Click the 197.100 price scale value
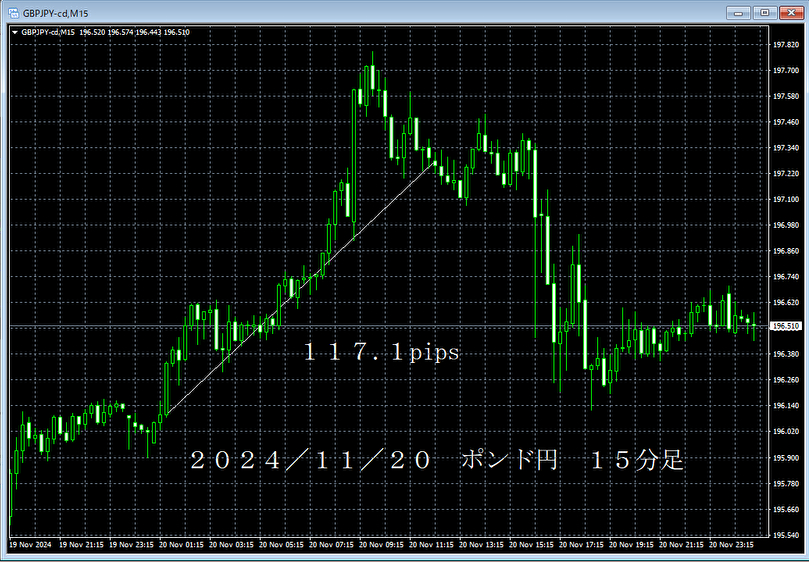This screenshot has width=809, height=562. pos(786,200)
